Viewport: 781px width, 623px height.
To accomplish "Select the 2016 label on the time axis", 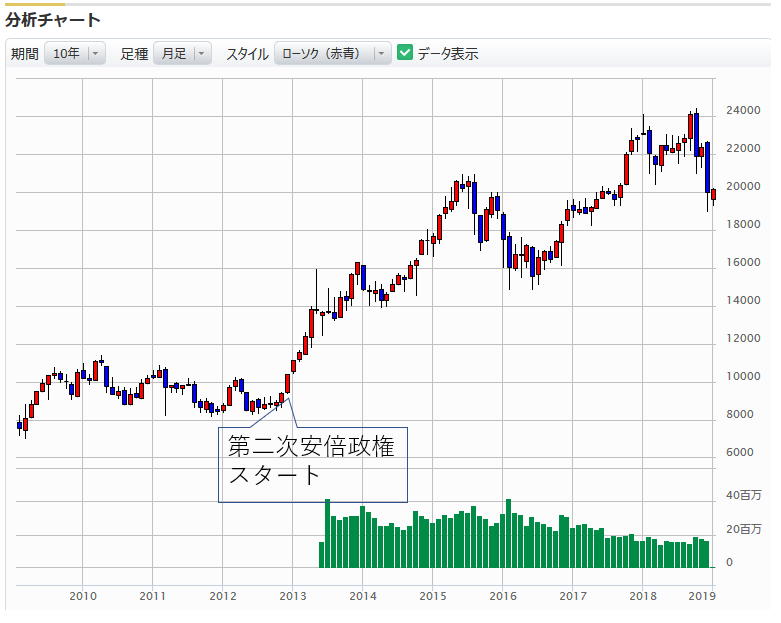I will [502, 596].
